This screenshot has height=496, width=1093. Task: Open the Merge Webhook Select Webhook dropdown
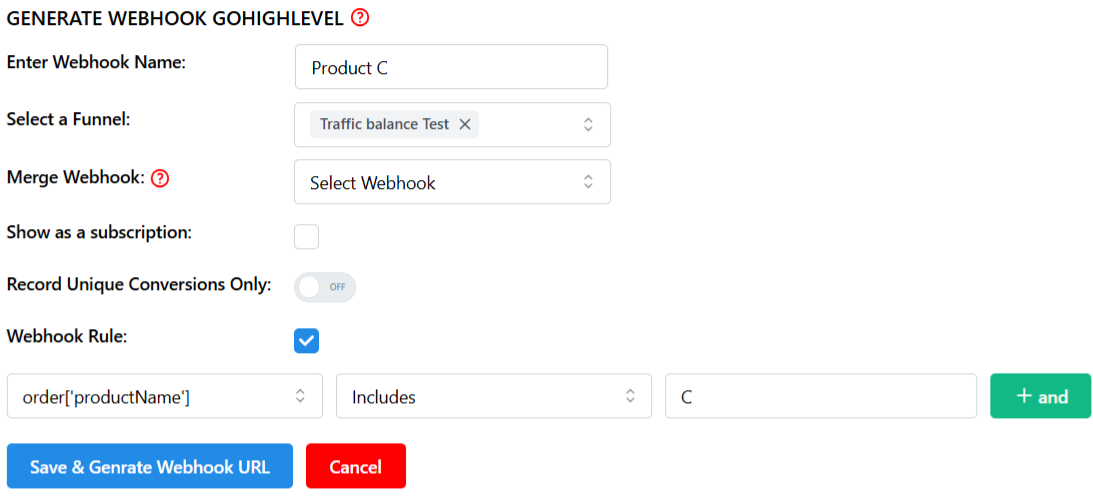(452, 182)
